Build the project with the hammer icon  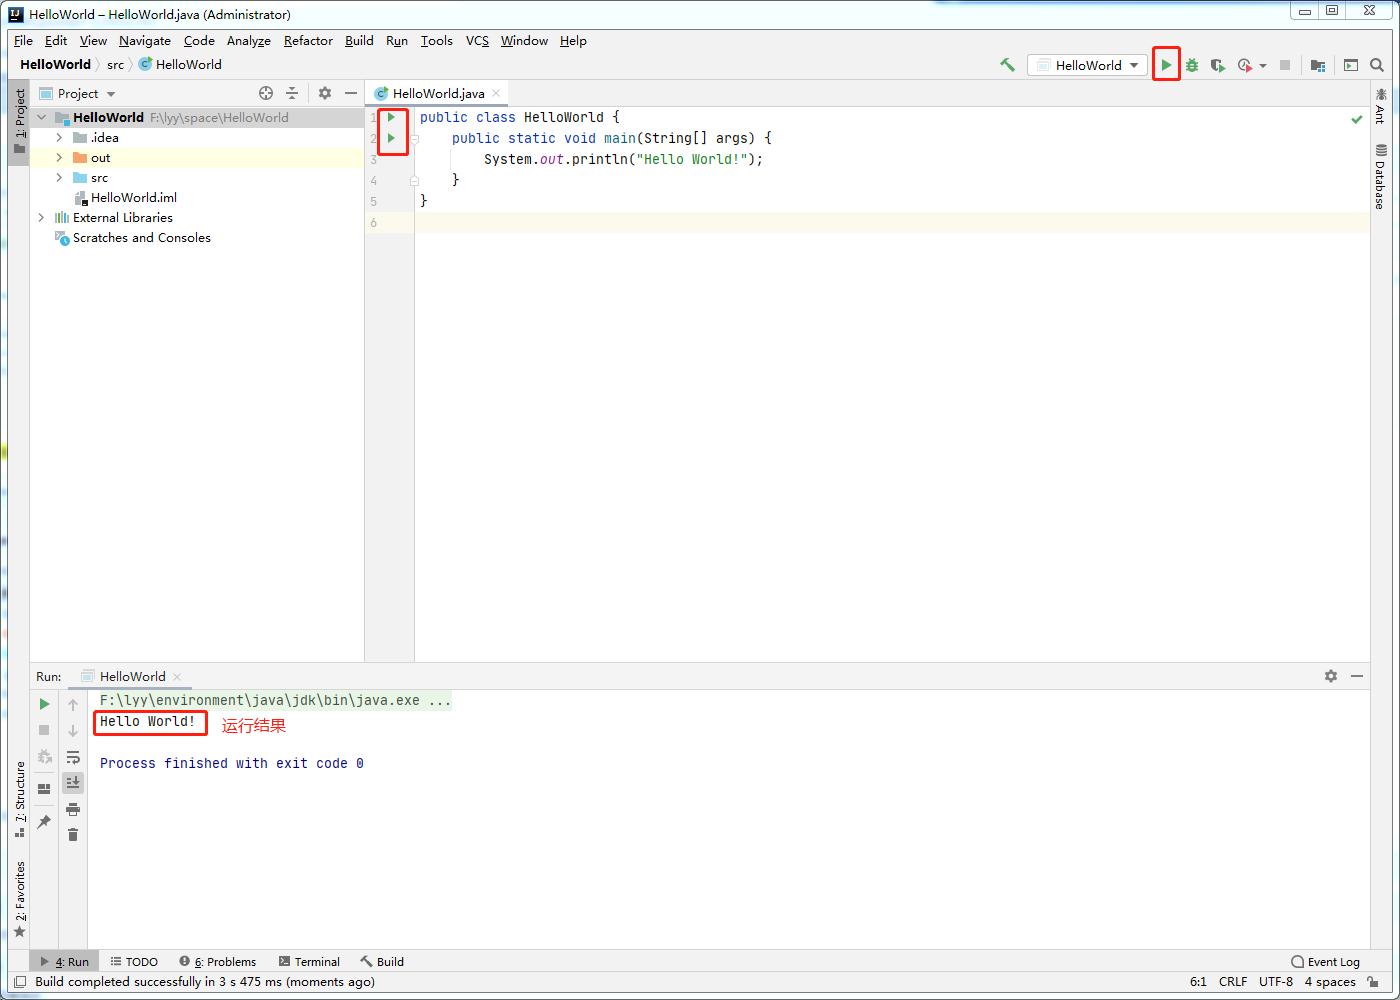[x=1007, y=65]
